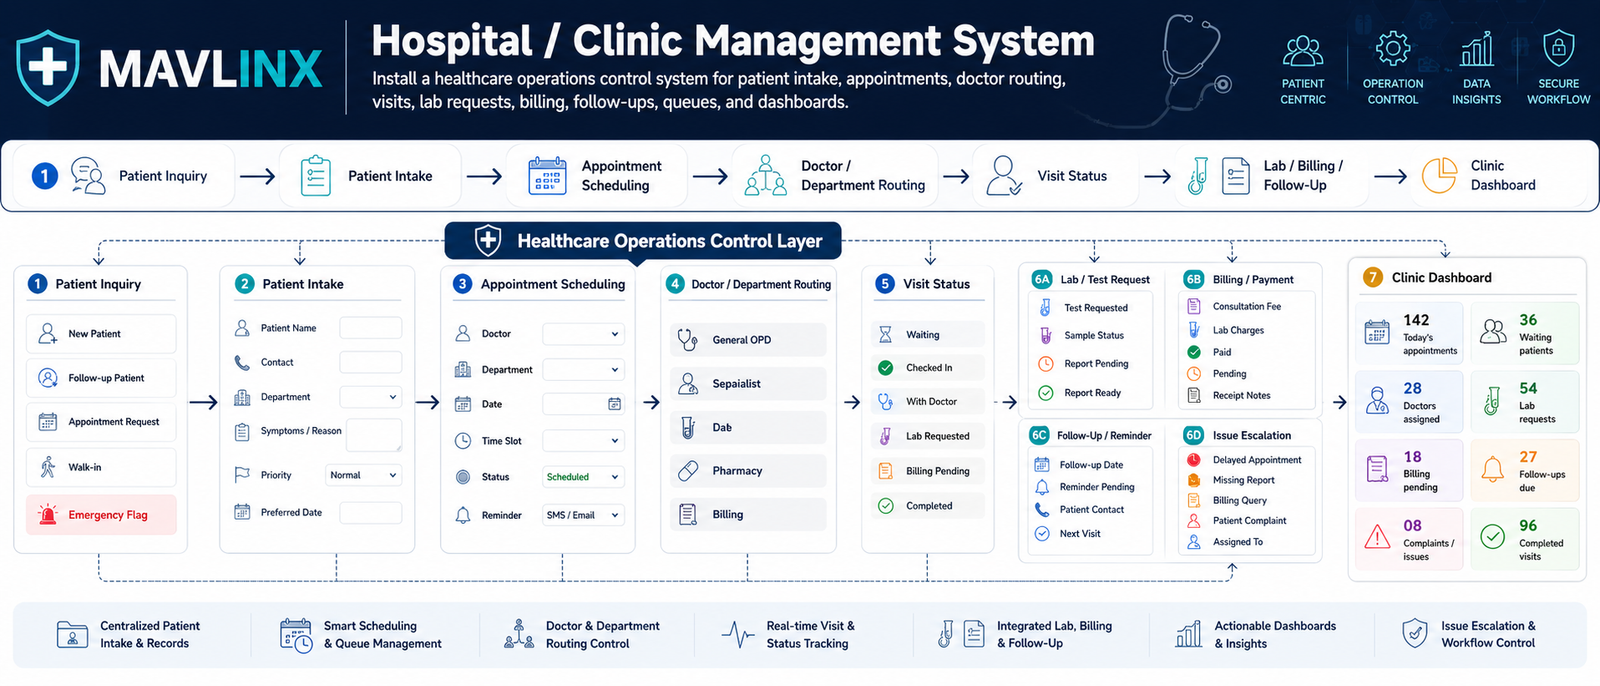
Task: Toggle the Next Visit check circle
Action: coord(1042,534)
